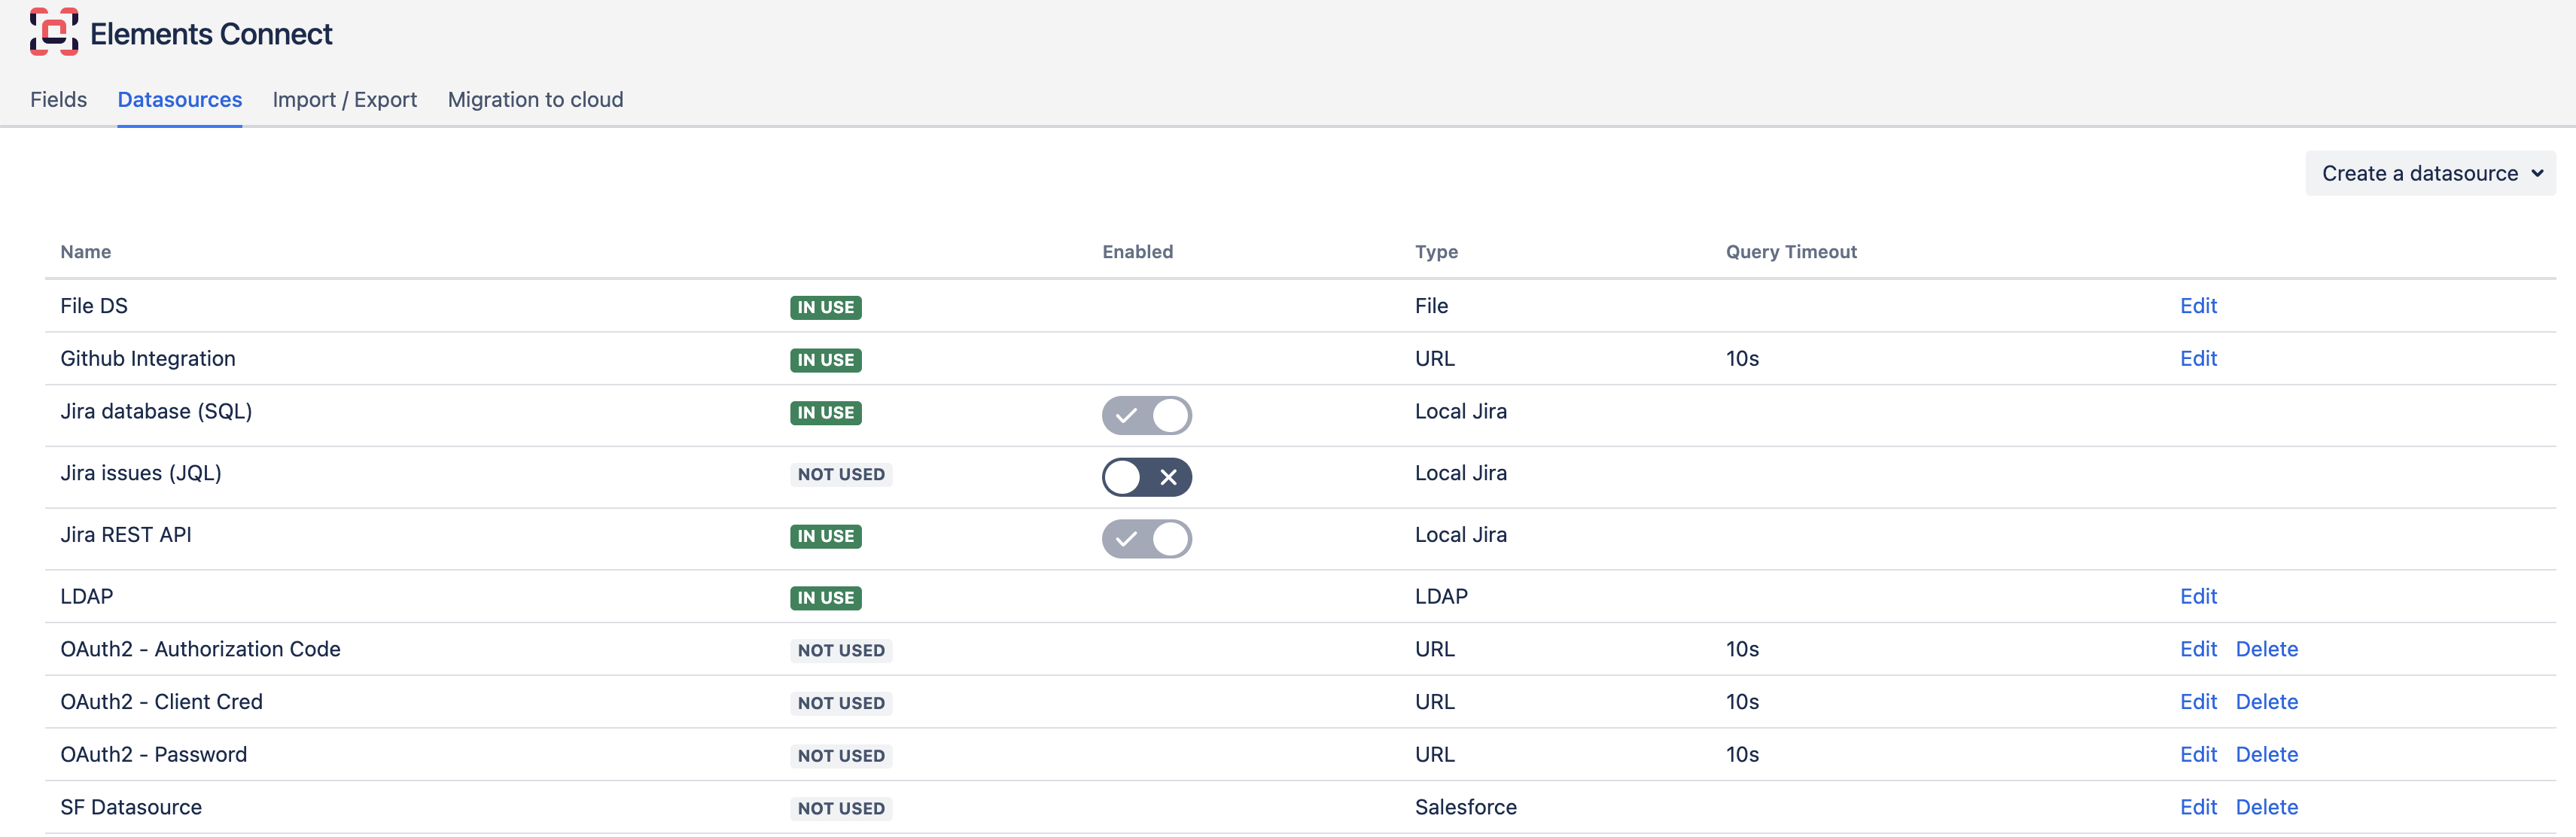Edit OAuth2 - Password datasource
The width and height of the screenshot is (2576, 837).
(2198, 755)
